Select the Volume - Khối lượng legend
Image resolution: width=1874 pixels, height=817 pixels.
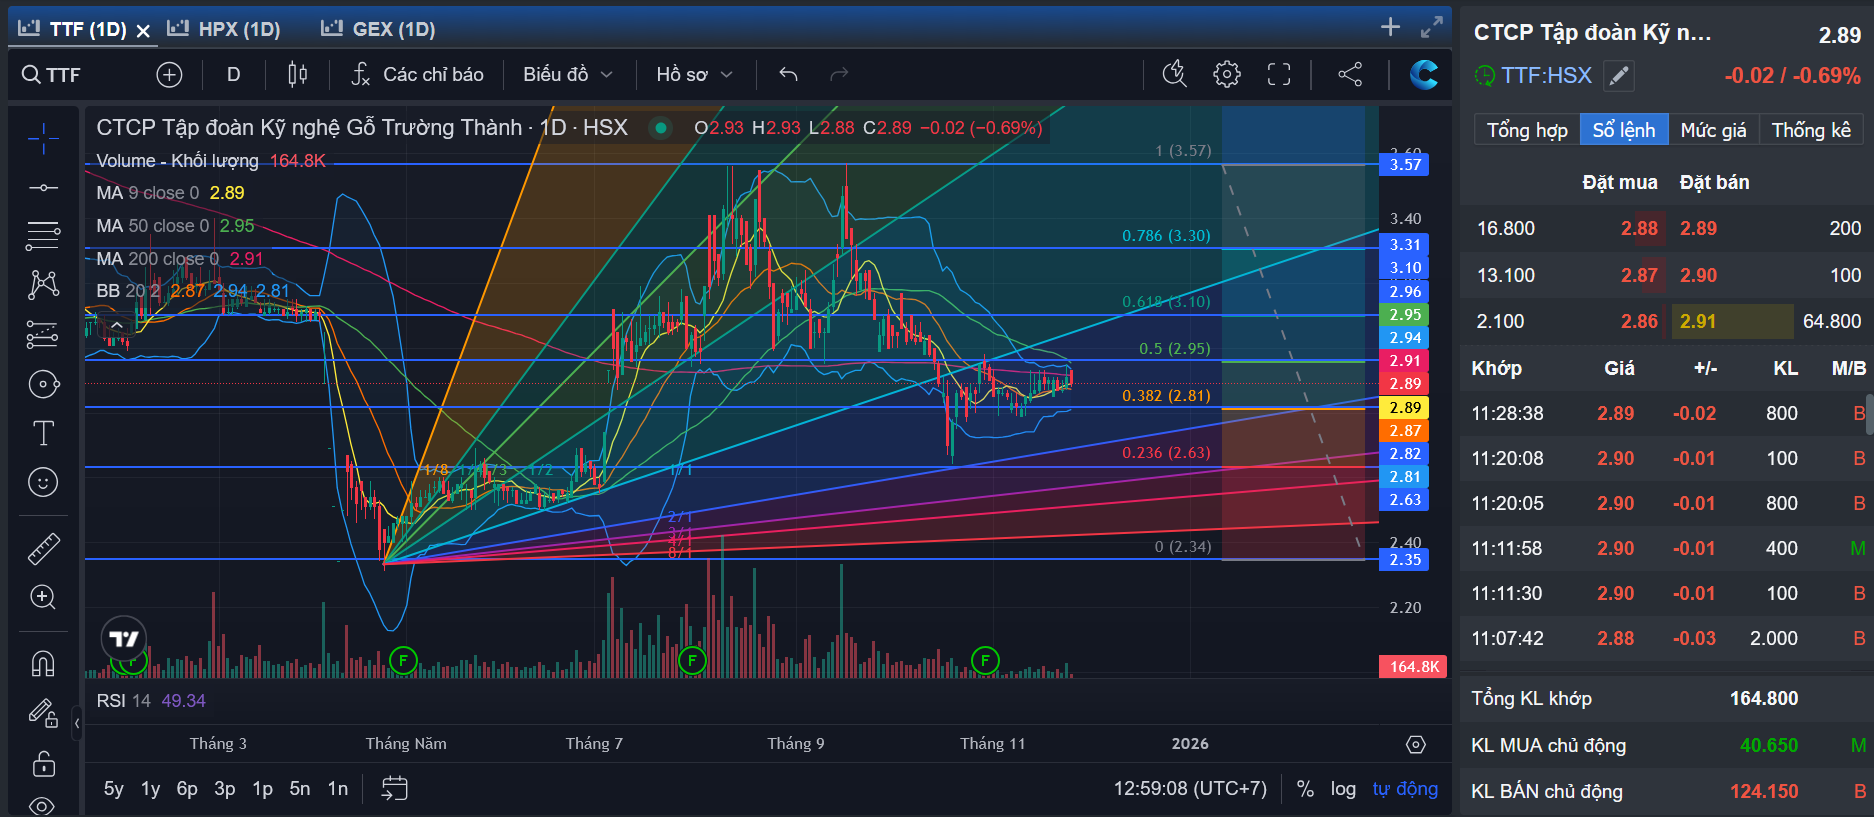point(211,161)
